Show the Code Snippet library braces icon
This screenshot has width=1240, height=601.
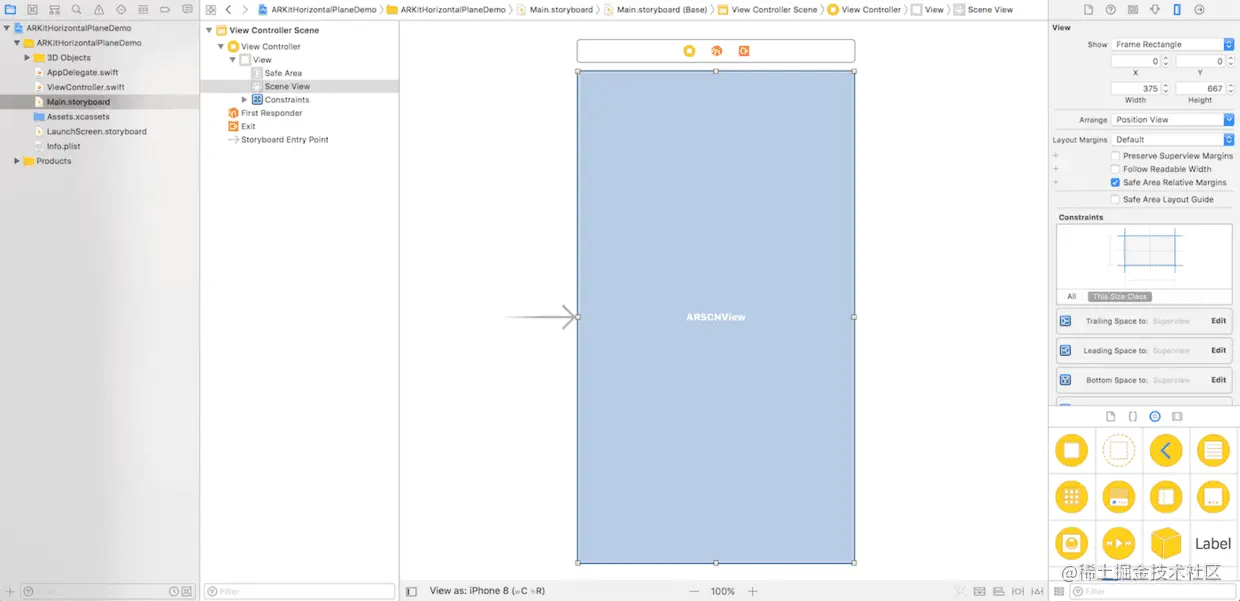(1132, 416)
